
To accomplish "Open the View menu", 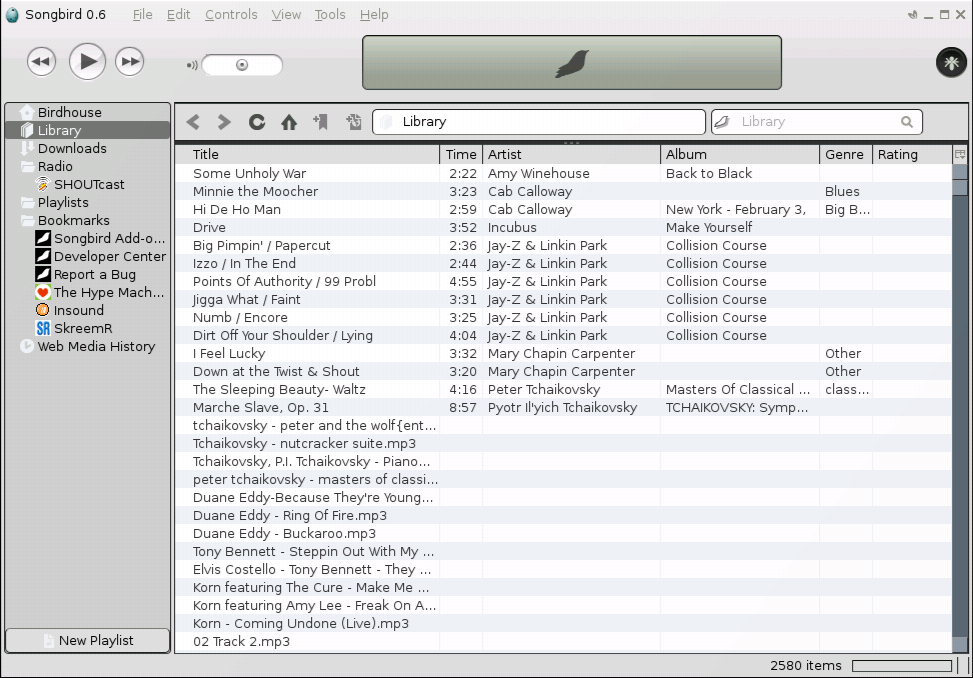I will 286,14.
